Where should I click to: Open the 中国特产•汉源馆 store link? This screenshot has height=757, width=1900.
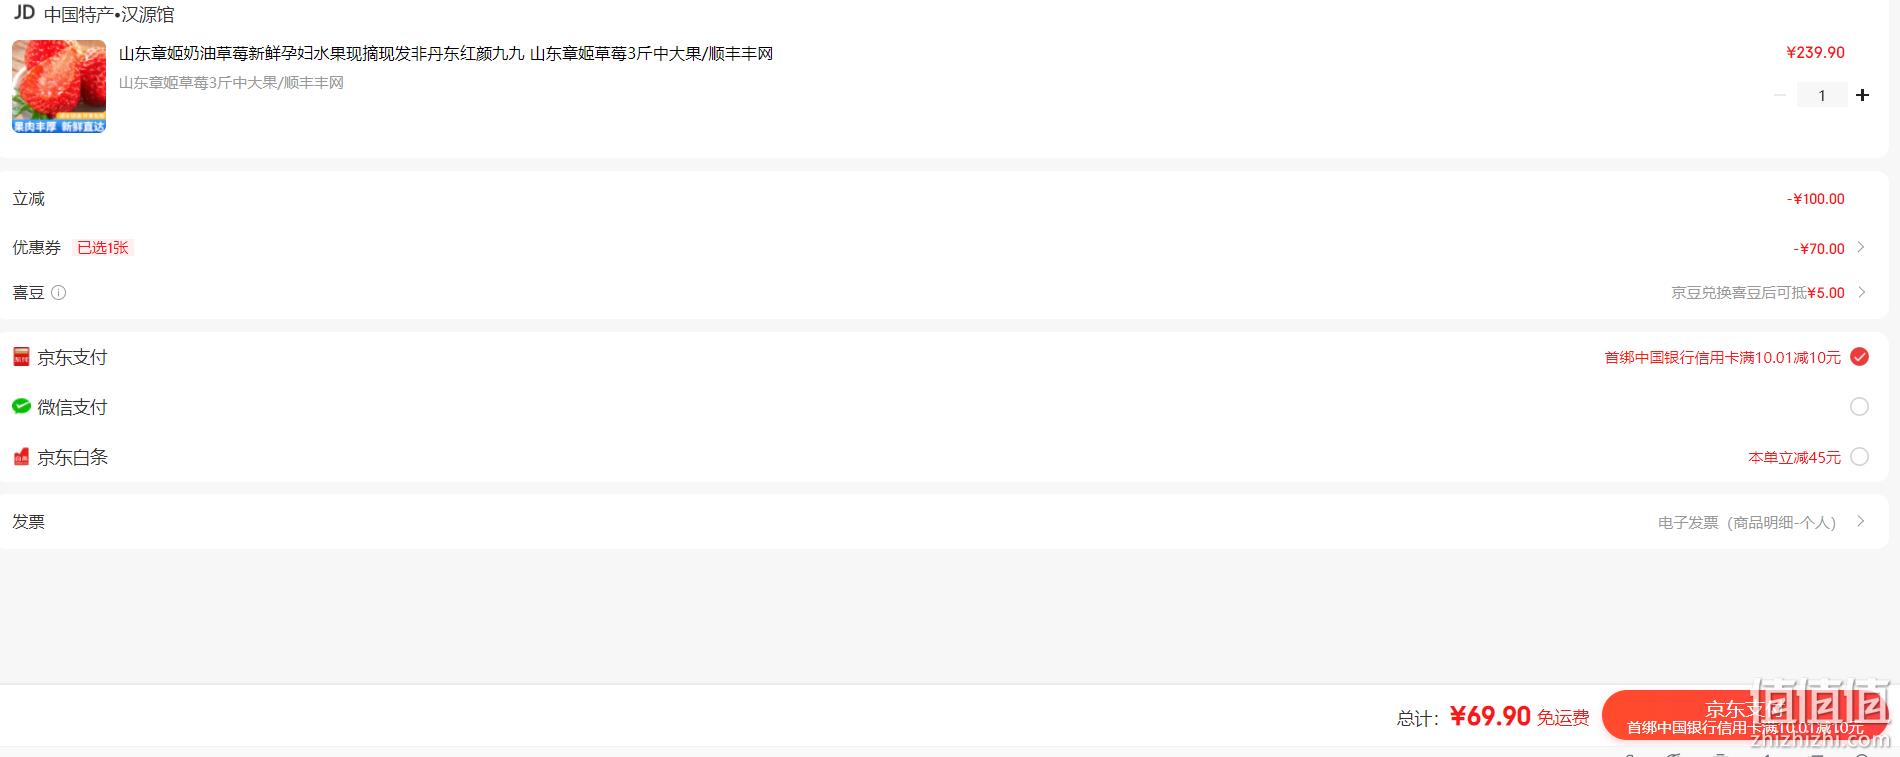(x=109, y=15)
